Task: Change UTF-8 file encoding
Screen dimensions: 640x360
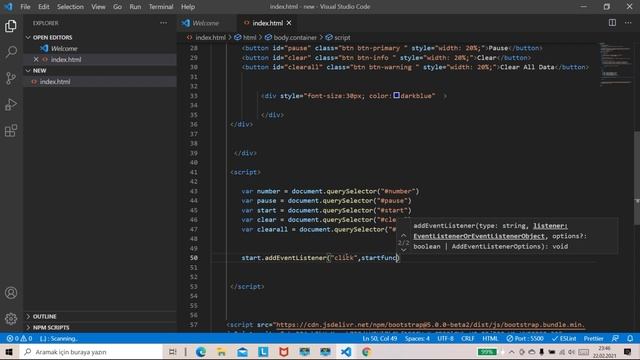Action: pyautogui.click(x=445, y=338)
